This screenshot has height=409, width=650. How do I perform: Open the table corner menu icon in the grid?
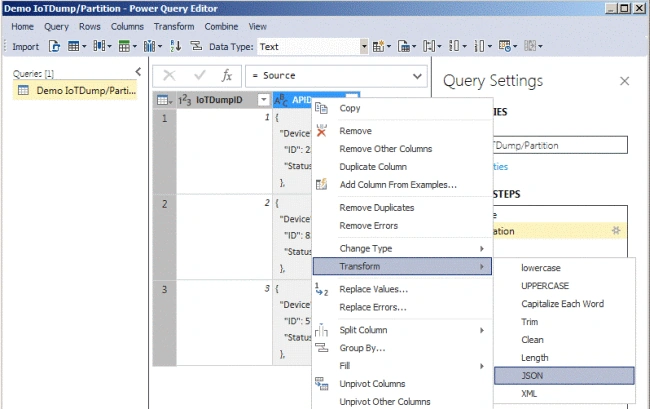[164, 100]
